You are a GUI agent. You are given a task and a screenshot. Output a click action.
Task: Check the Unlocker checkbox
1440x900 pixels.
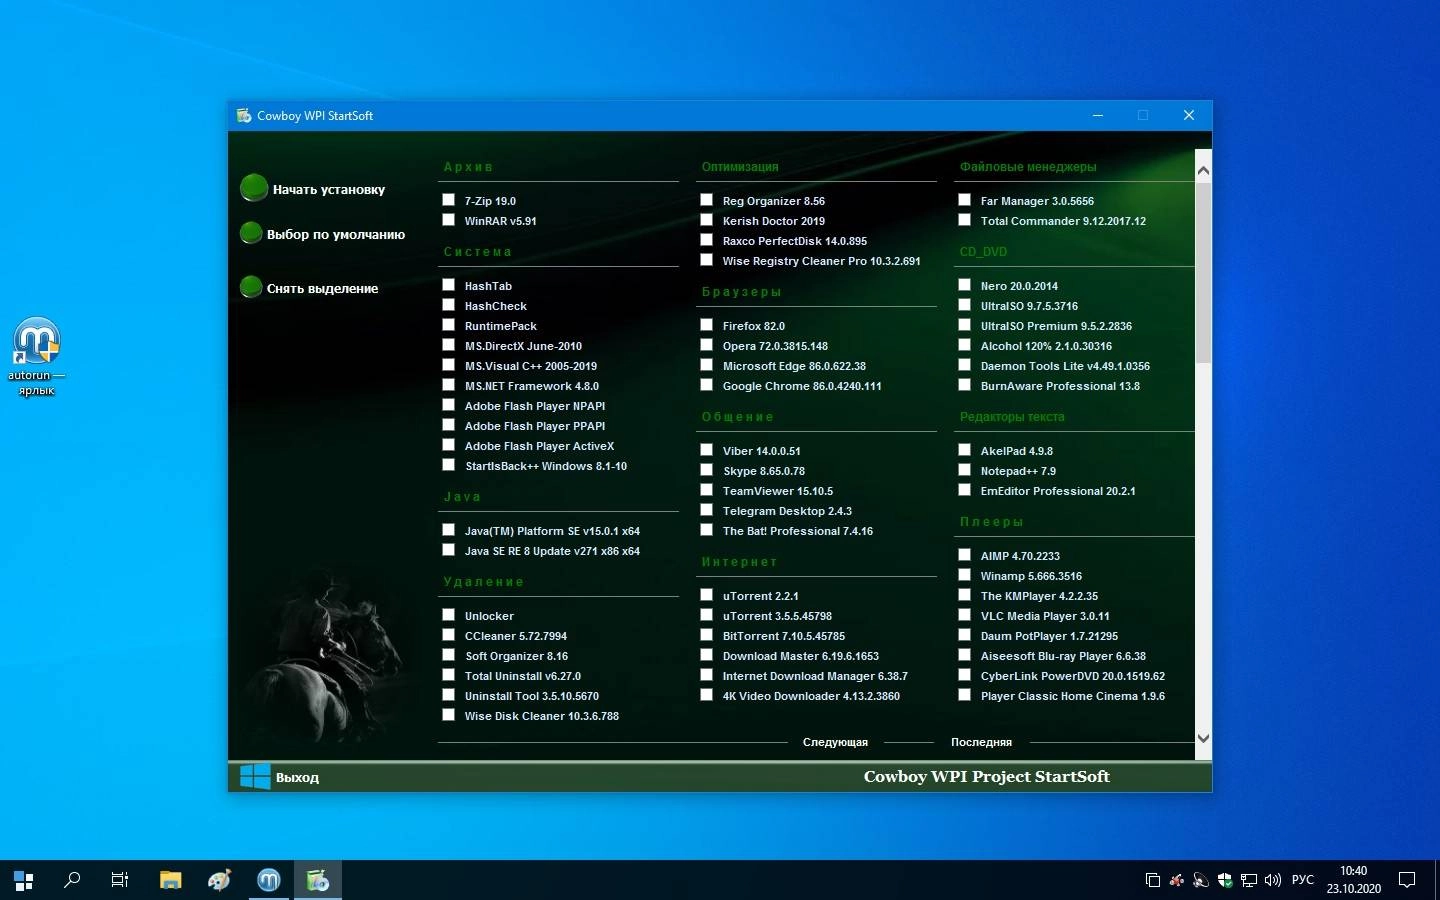[449, 615]
